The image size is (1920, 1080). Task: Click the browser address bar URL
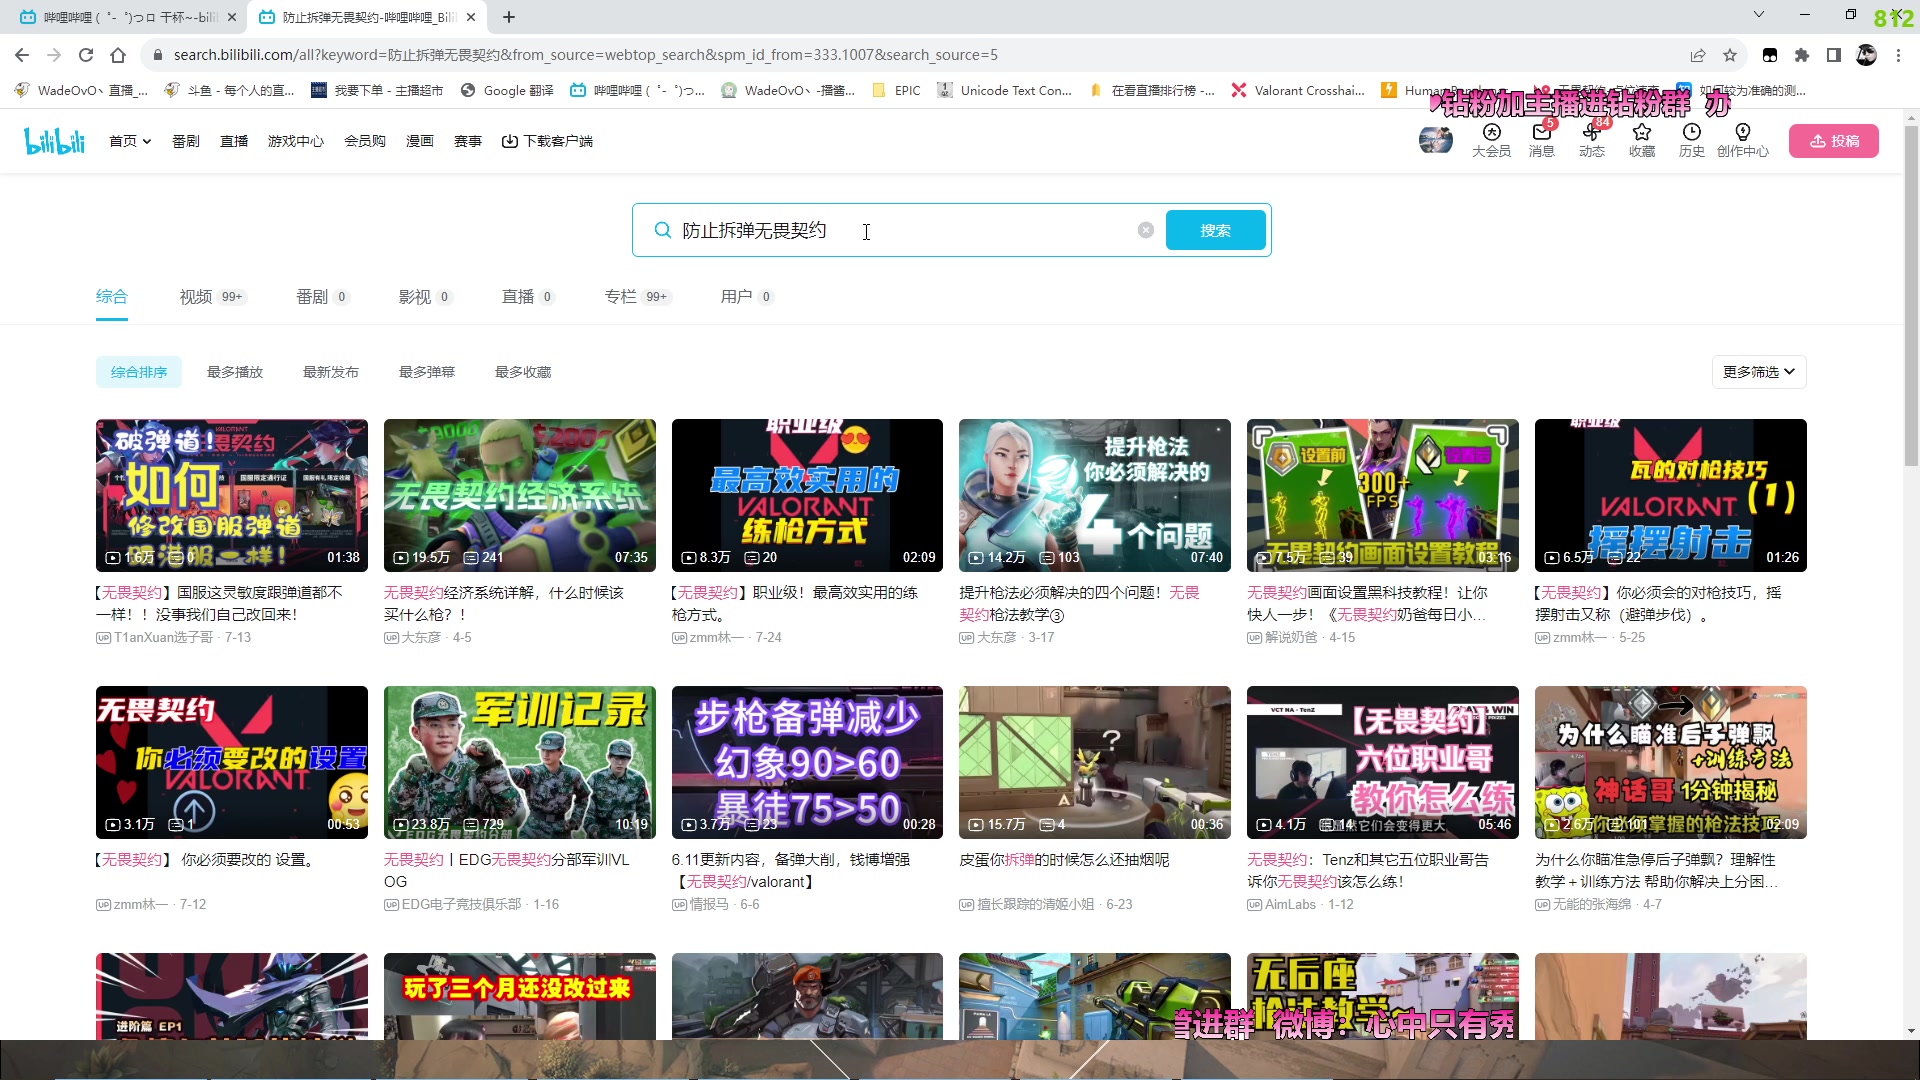(x=585, y=55)
